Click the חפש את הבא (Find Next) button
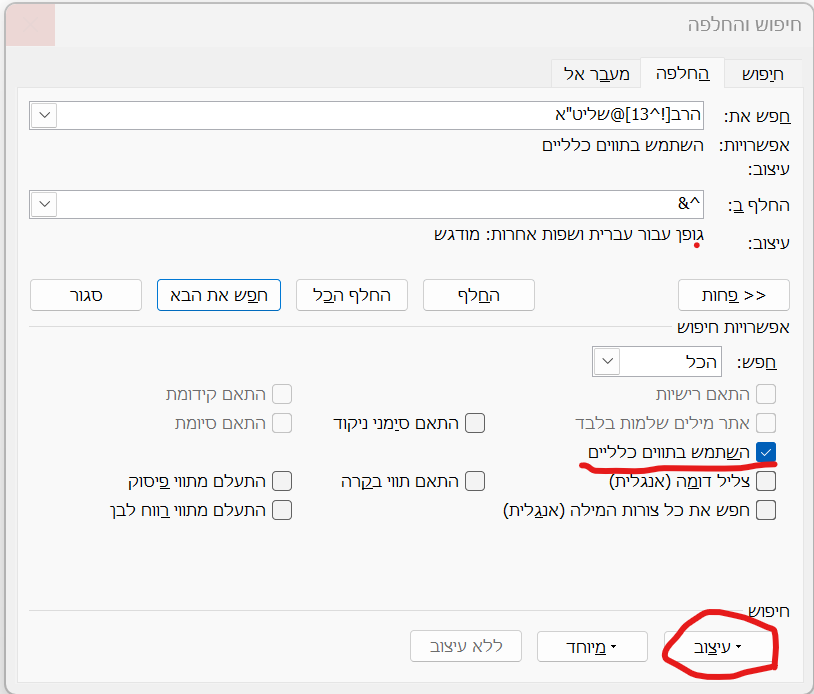 click(219, 295)
